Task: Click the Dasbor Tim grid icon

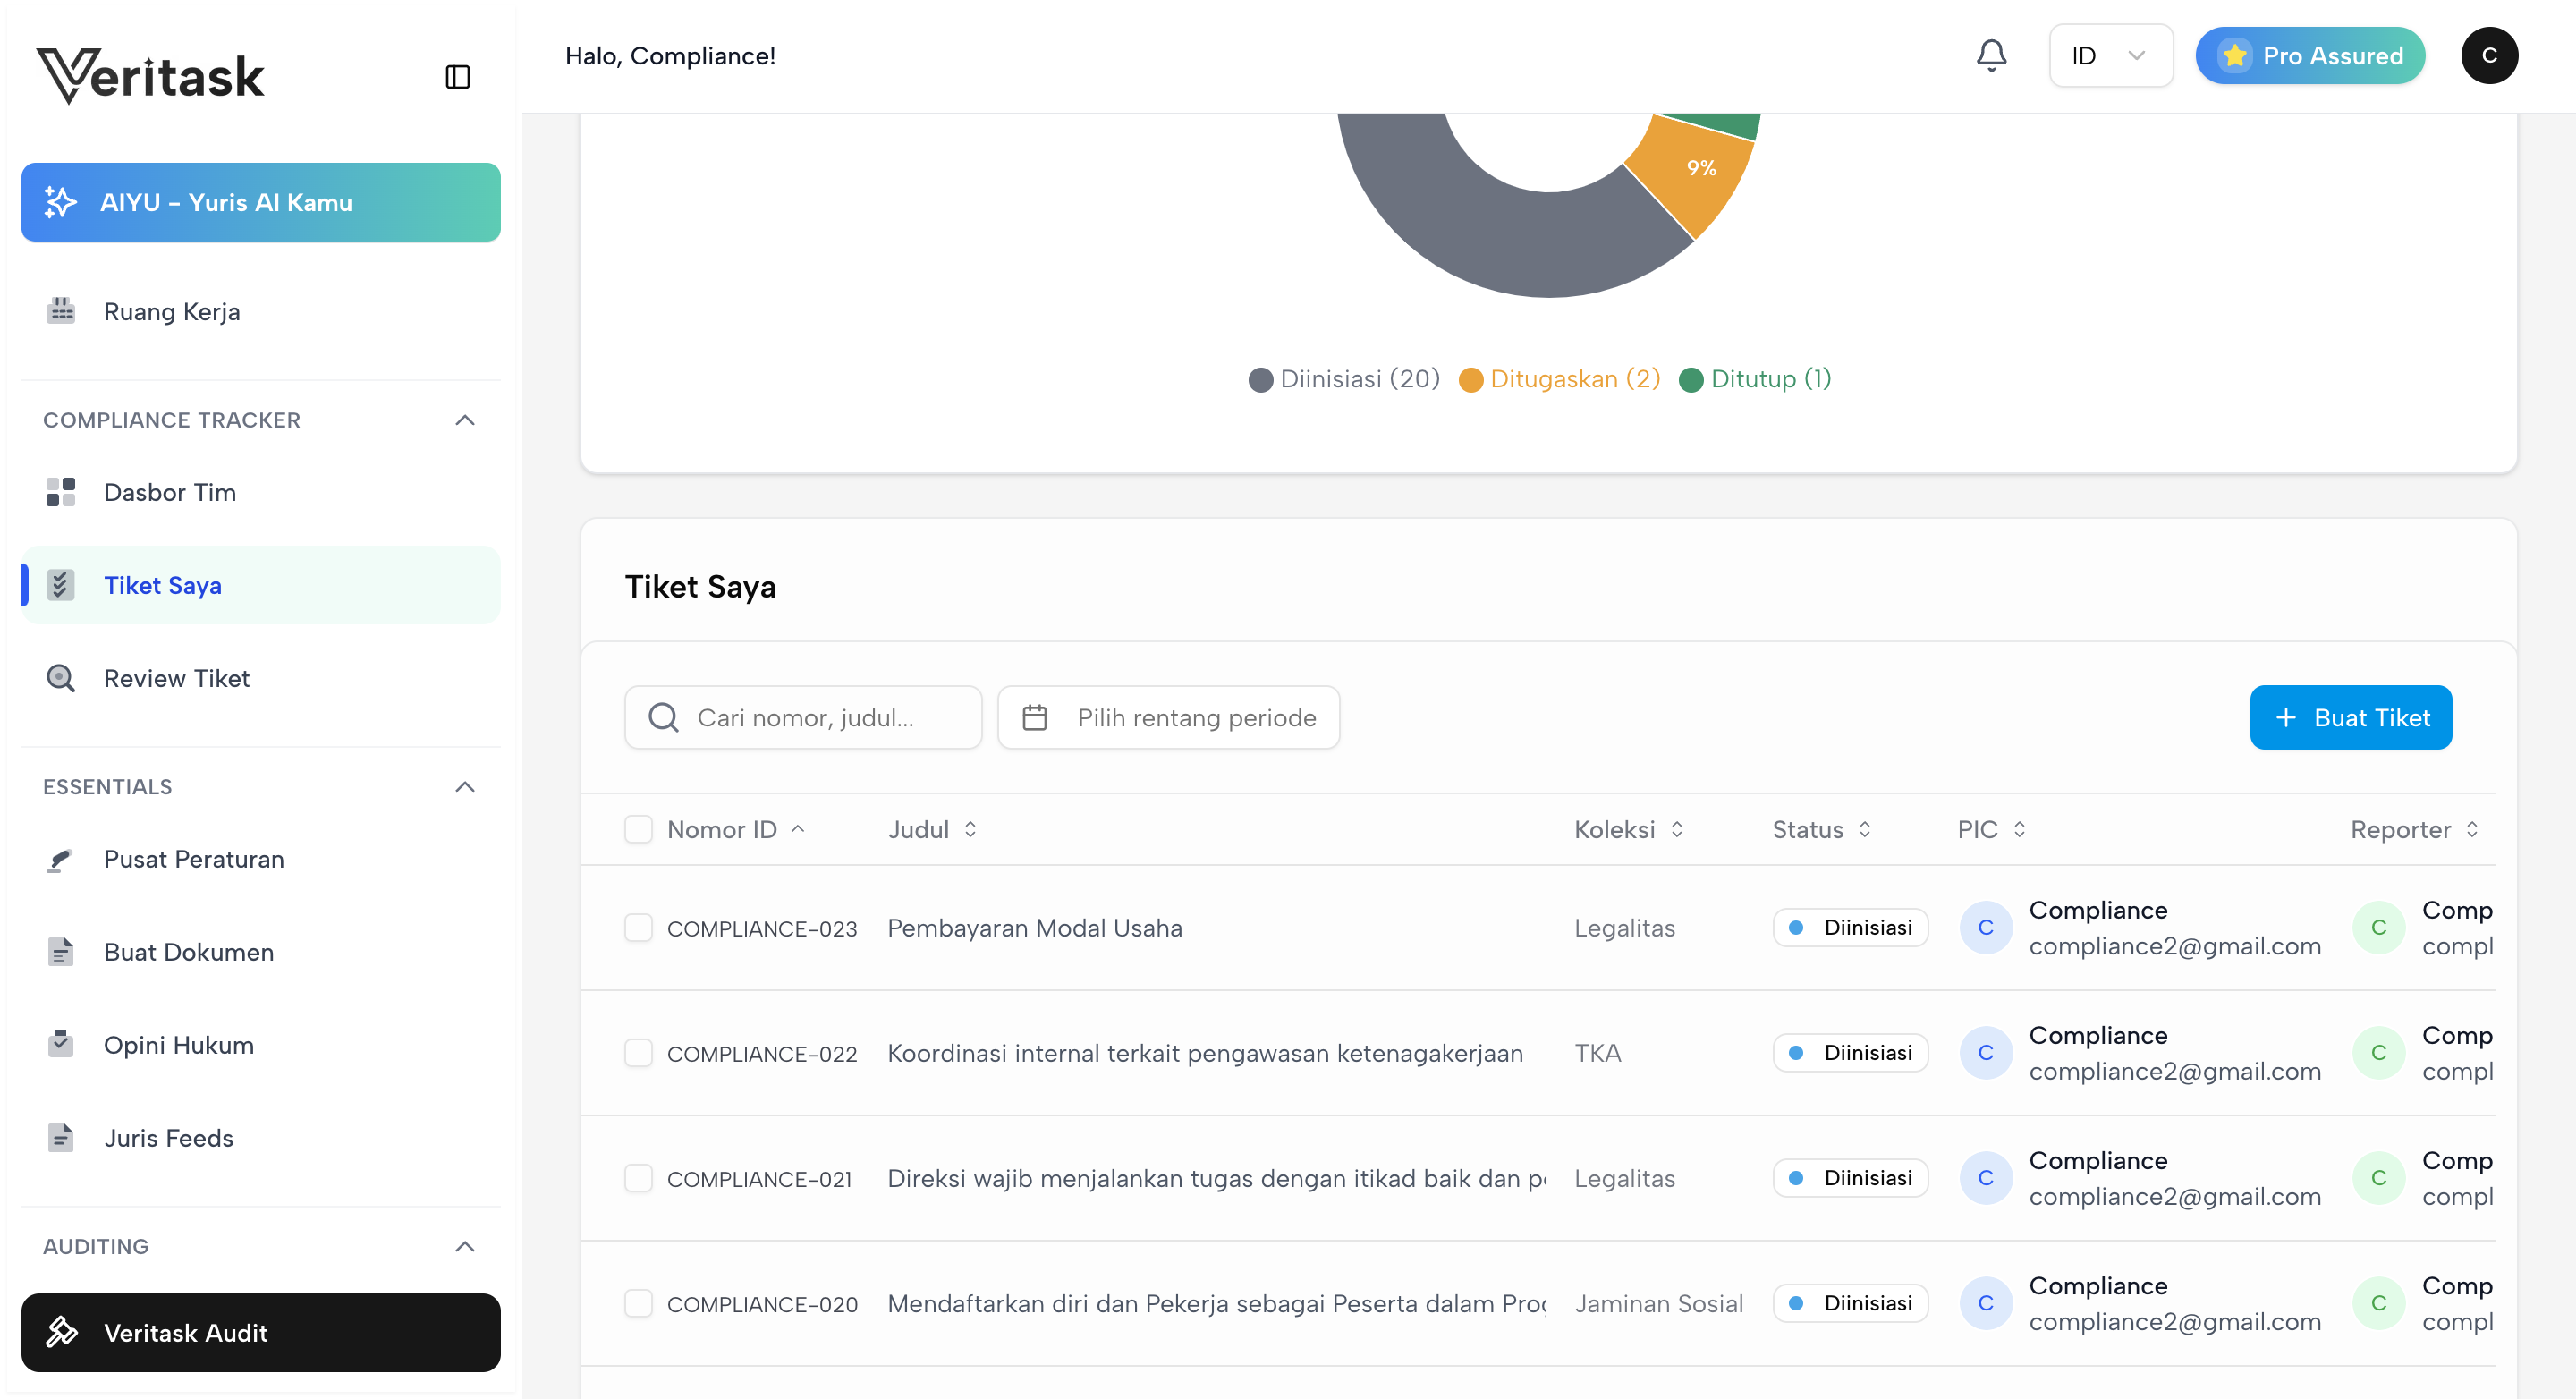Action: click(x=60, y=492)
